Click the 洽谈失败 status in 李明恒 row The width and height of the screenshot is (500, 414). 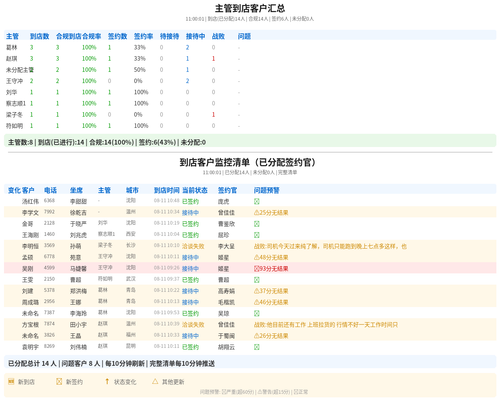pos(193,246)
